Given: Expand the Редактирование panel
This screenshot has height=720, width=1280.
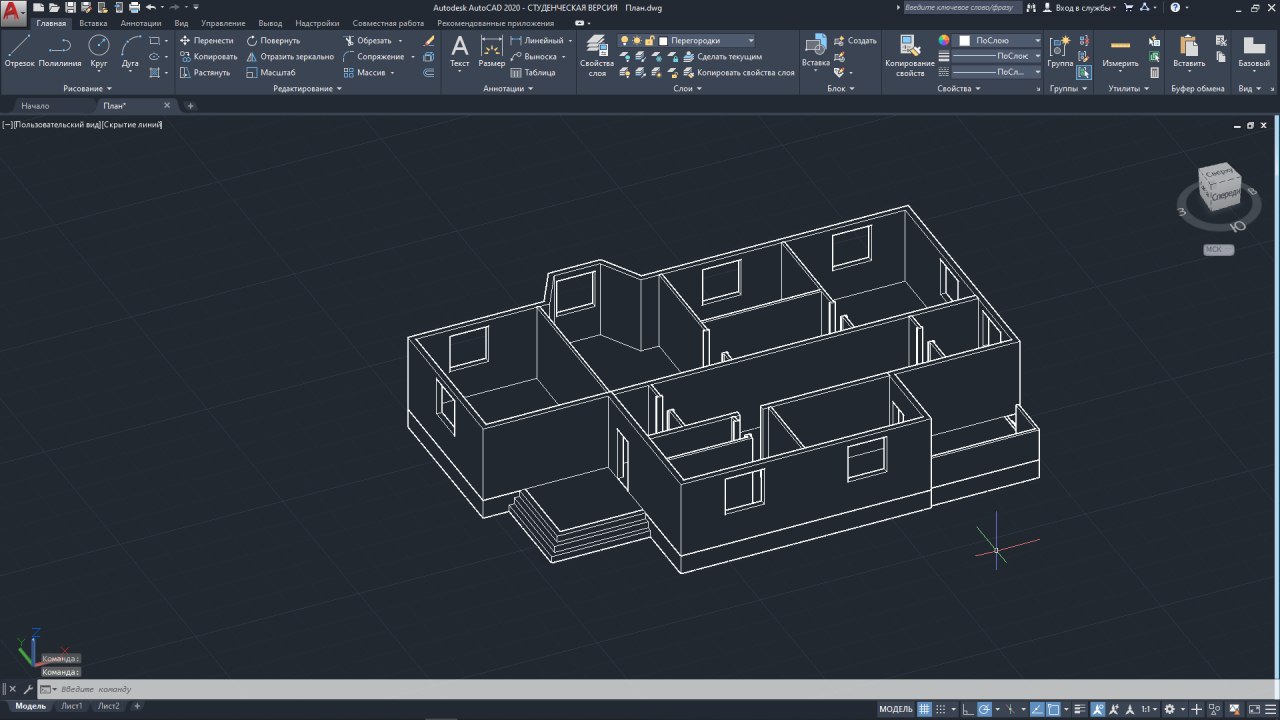Looking at the screenshot, I should pos(308,89).
